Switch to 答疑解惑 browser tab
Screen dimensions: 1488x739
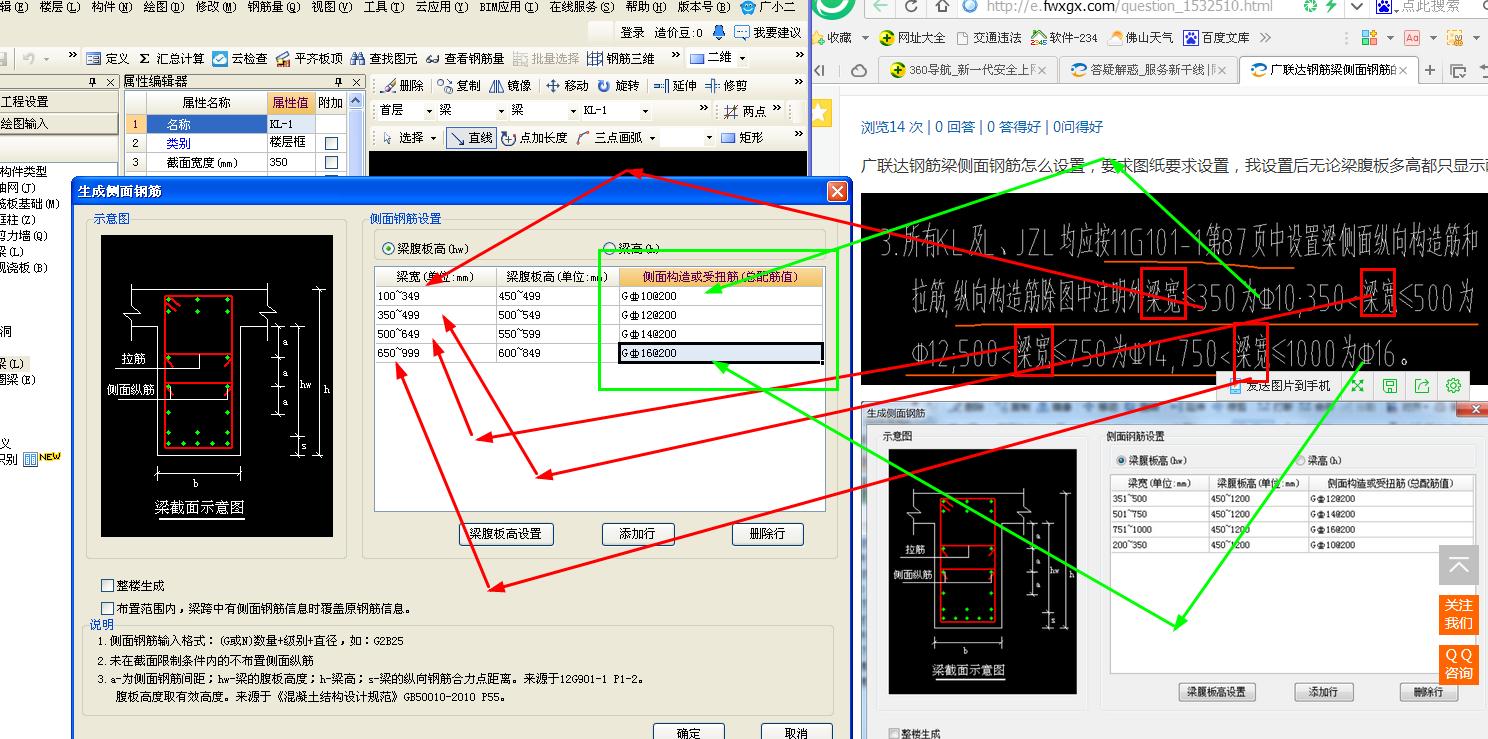tap(1148, 70)
